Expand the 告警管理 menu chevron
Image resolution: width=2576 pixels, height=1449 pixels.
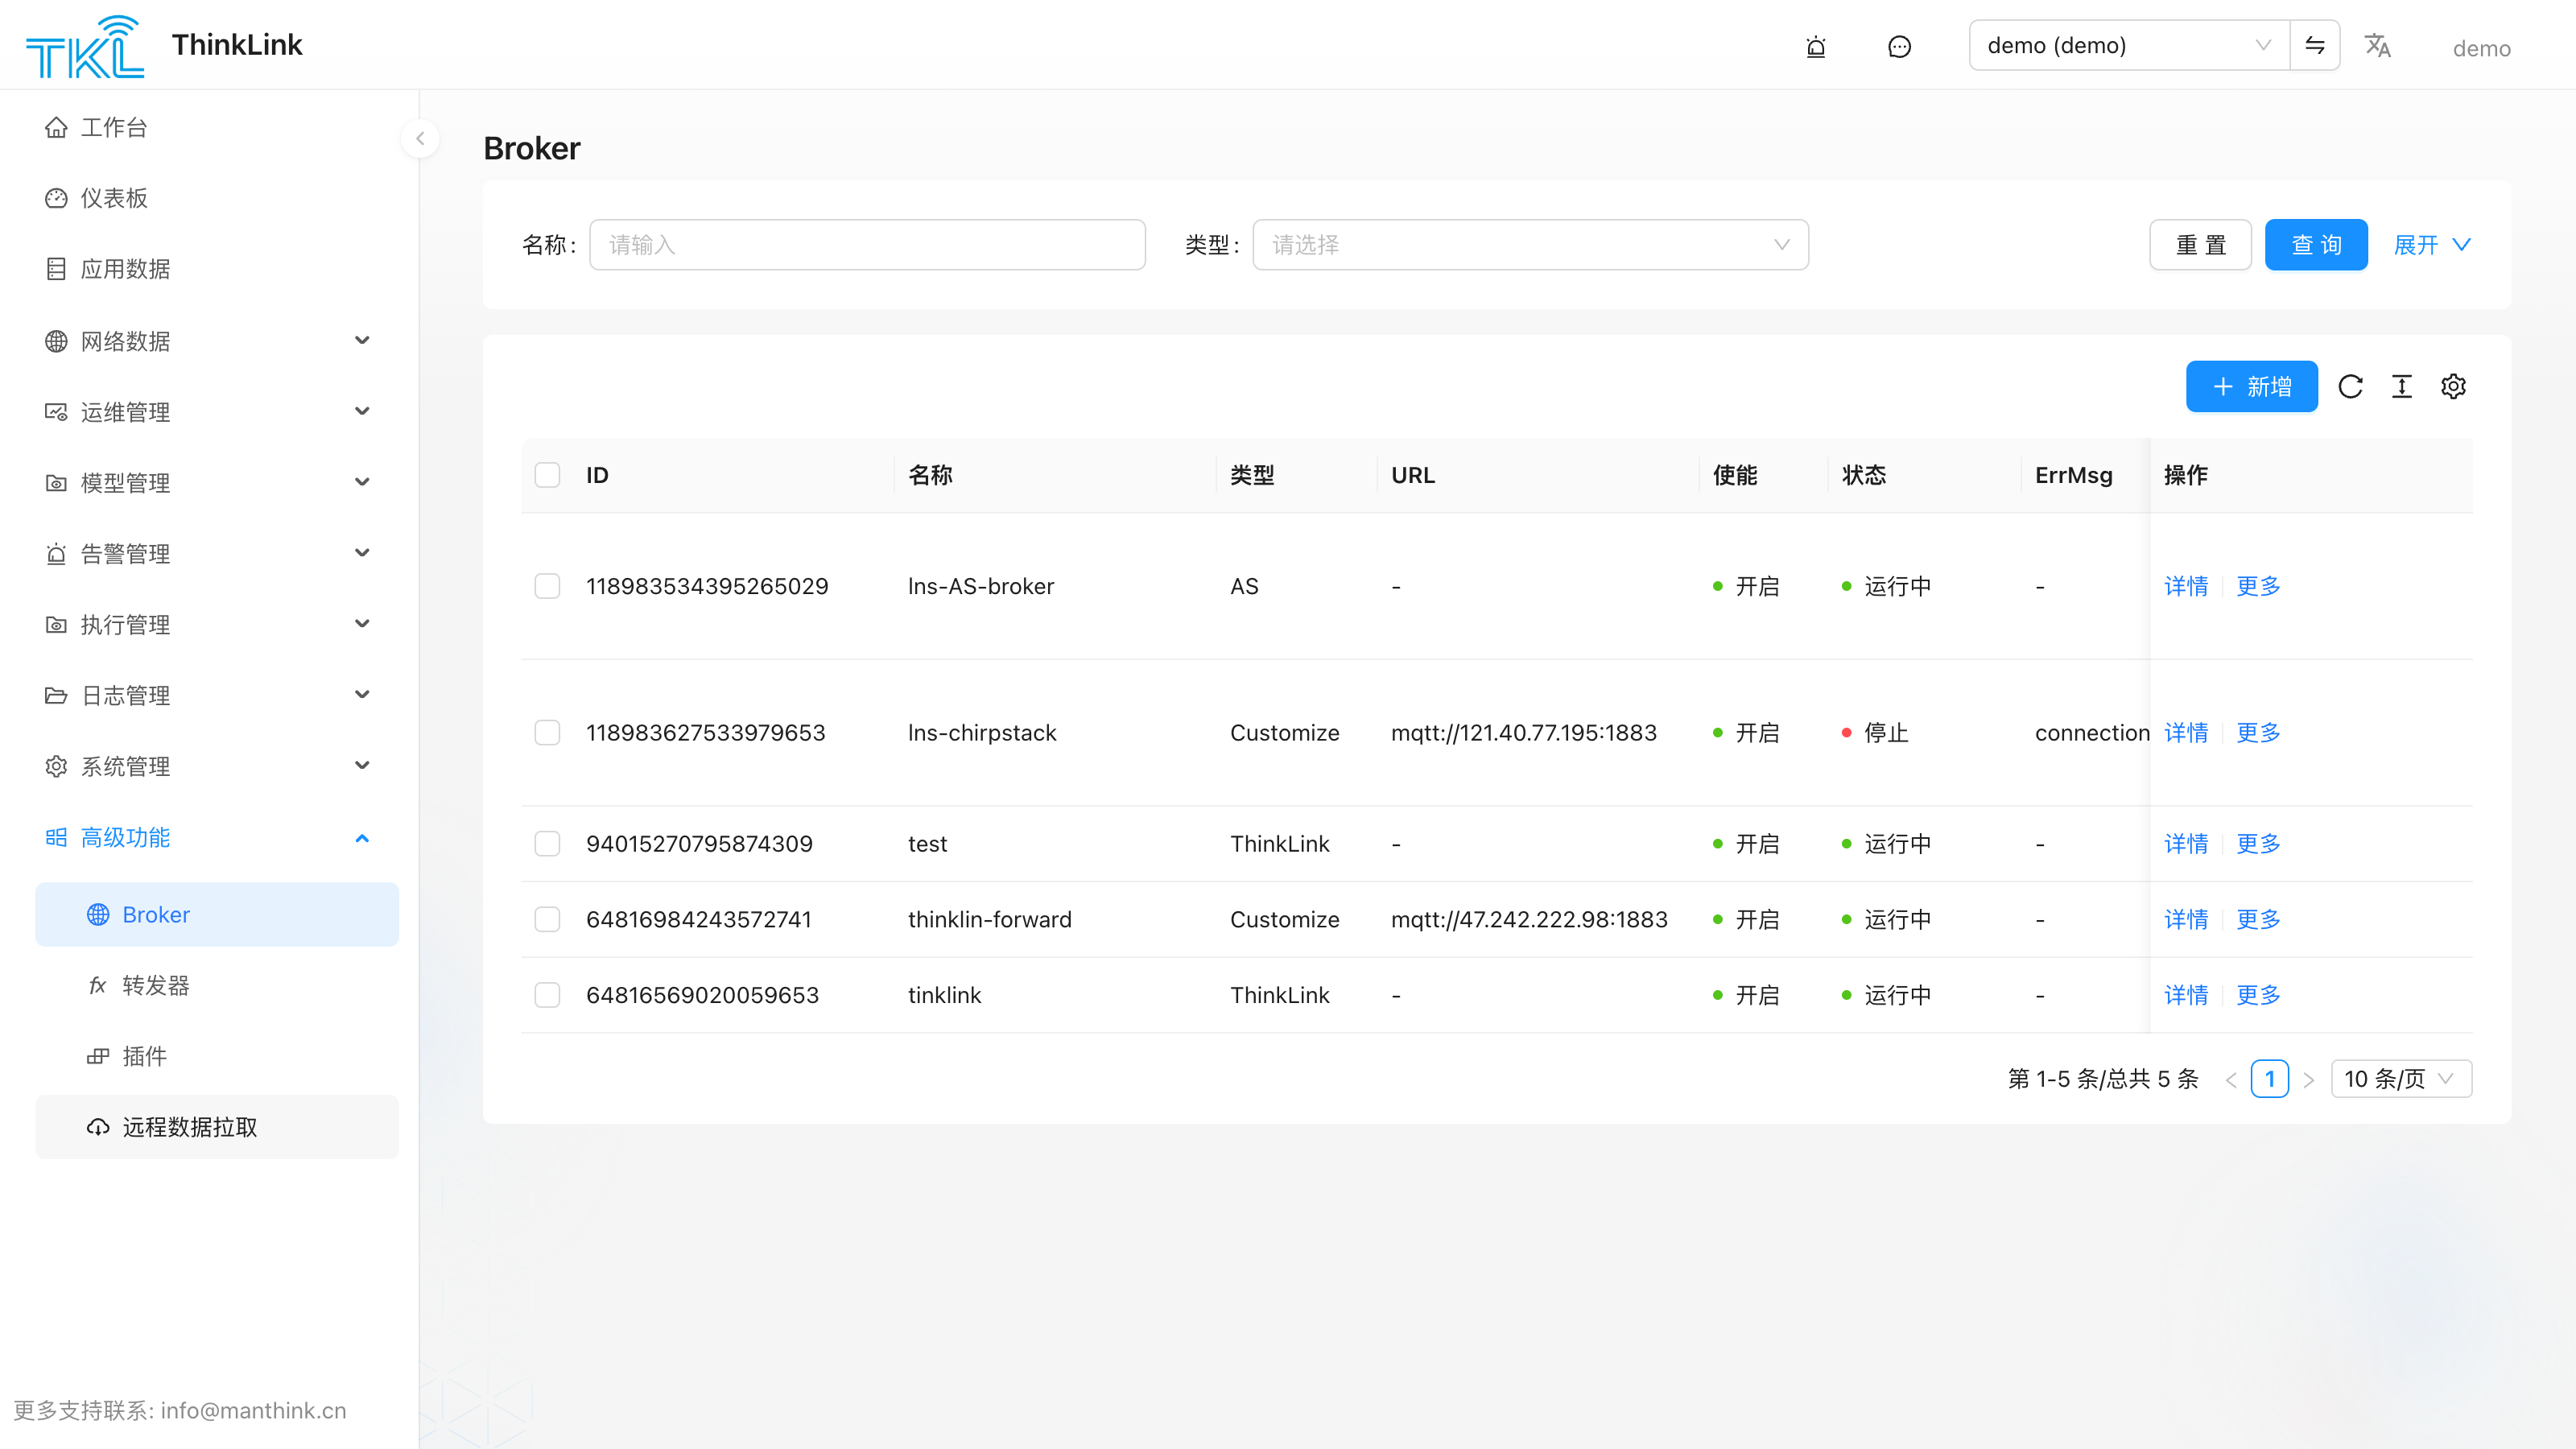point(362,554)
